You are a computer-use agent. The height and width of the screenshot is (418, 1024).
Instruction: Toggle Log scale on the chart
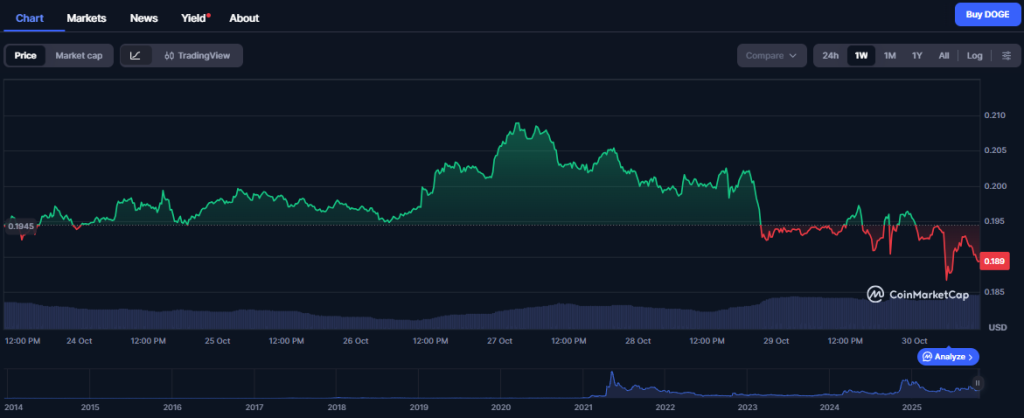point(974,56)
